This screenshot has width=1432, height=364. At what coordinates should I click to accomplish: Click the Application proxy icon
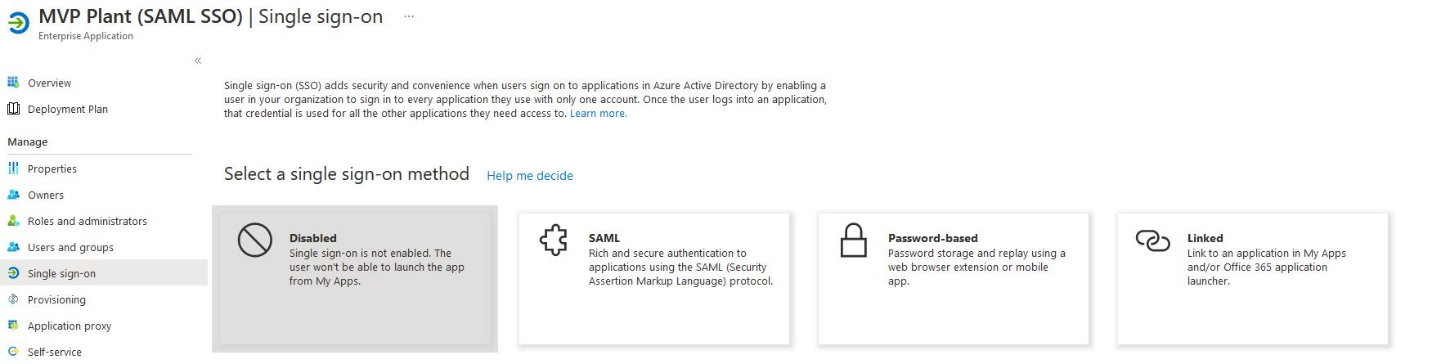(13, 325)
